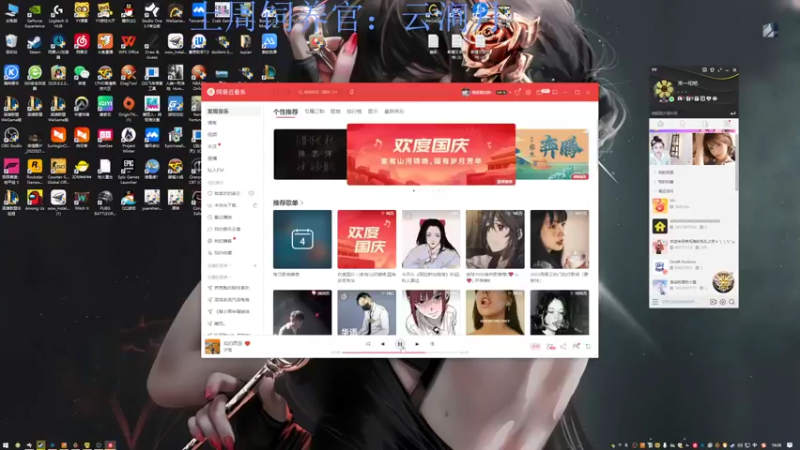
Task: Open the 欢度国庆 playlist card
Action: 366,239
